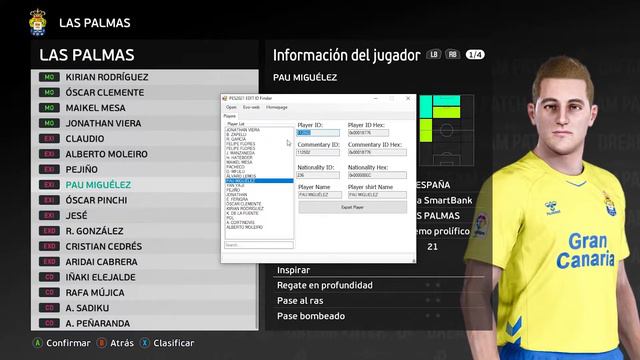Select JONATHAN VIERA in squad list
This screenshot has height=360, width=640.
coord(144,123)
